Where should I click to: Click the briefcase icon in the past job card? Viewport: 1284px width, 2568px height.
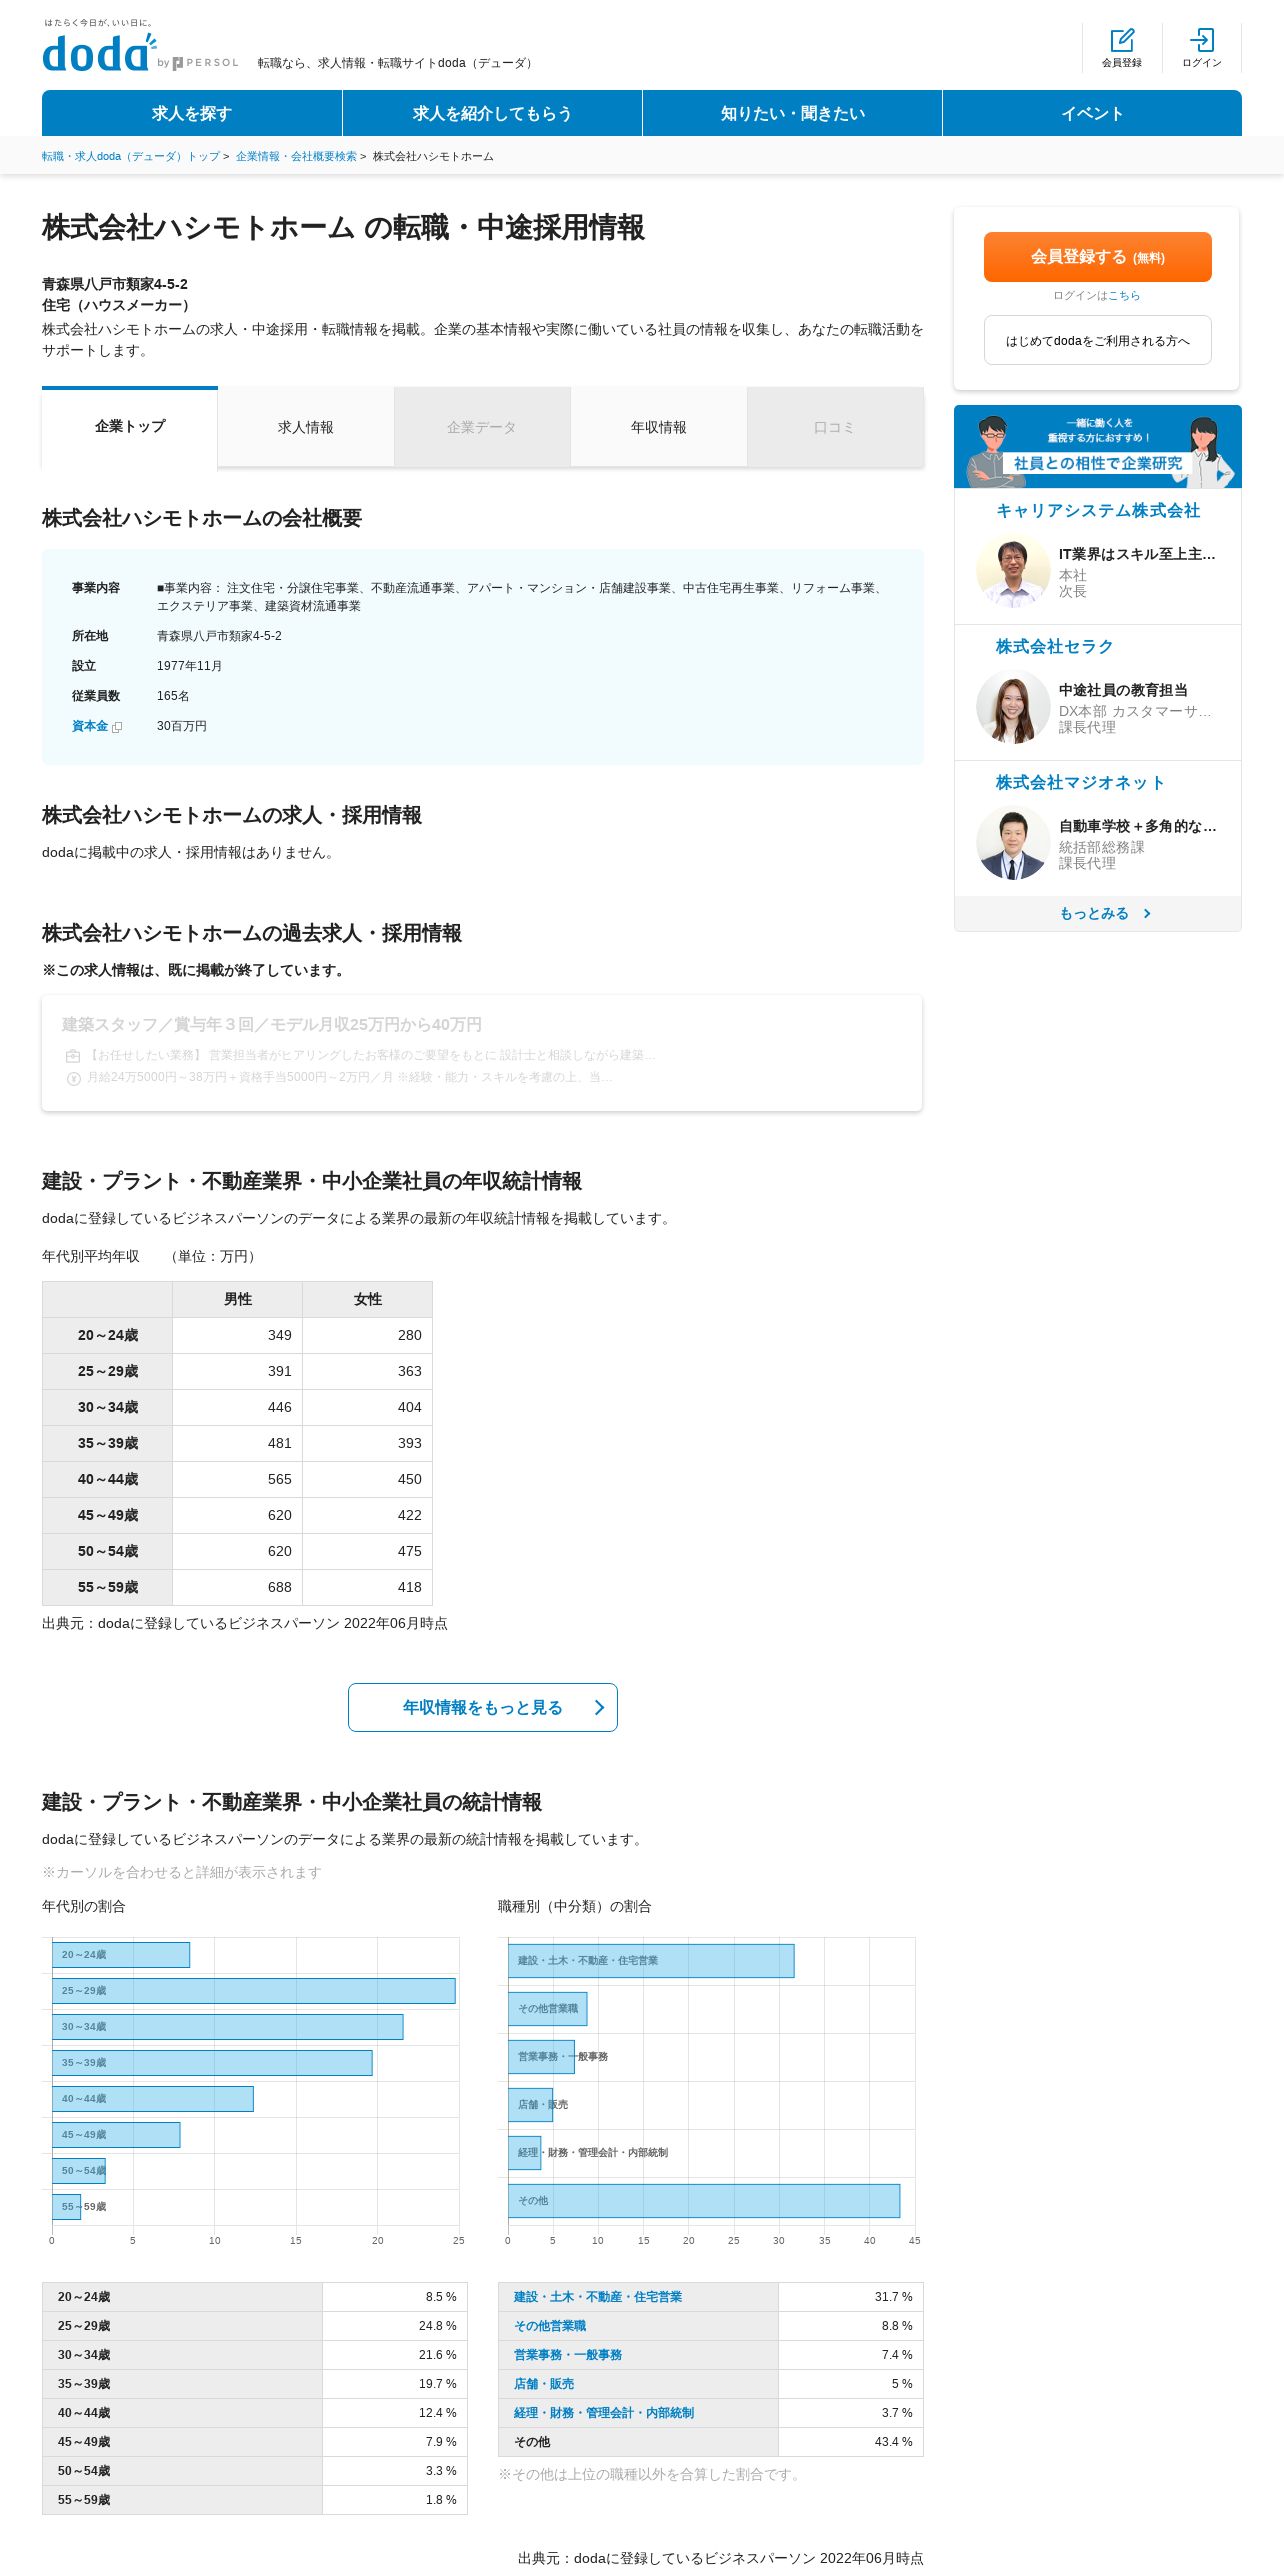click(73, 1055)
